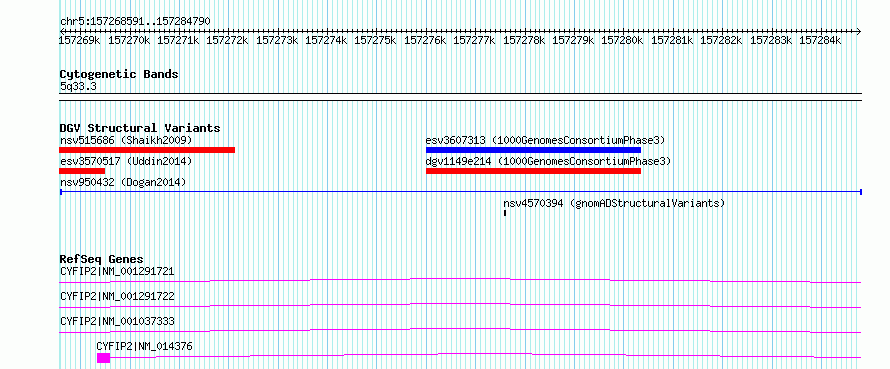Open the nsv515686 (Shaikh2009) label
The height and width of the screenshot is (369, 890).
click(x=126, y=140)
